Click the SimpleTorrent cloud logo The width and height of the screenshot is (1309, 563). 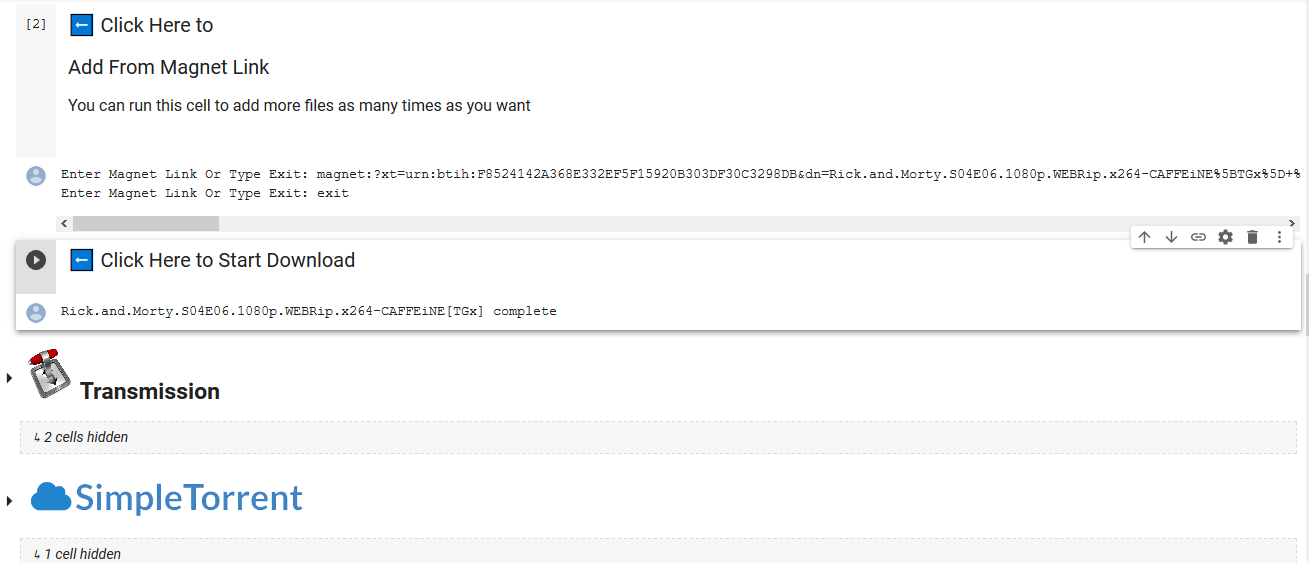pyautogui.click(x=50, y=497)
